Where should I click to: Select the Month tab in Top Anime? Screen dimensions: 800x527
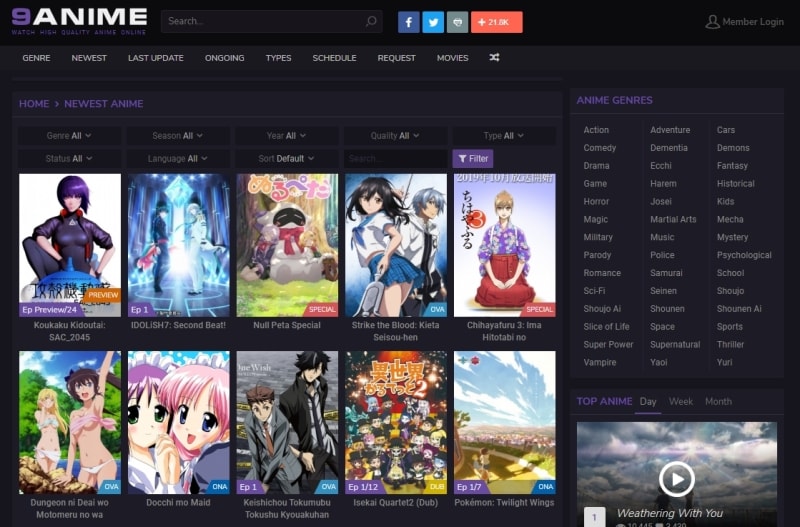[718, 401]
